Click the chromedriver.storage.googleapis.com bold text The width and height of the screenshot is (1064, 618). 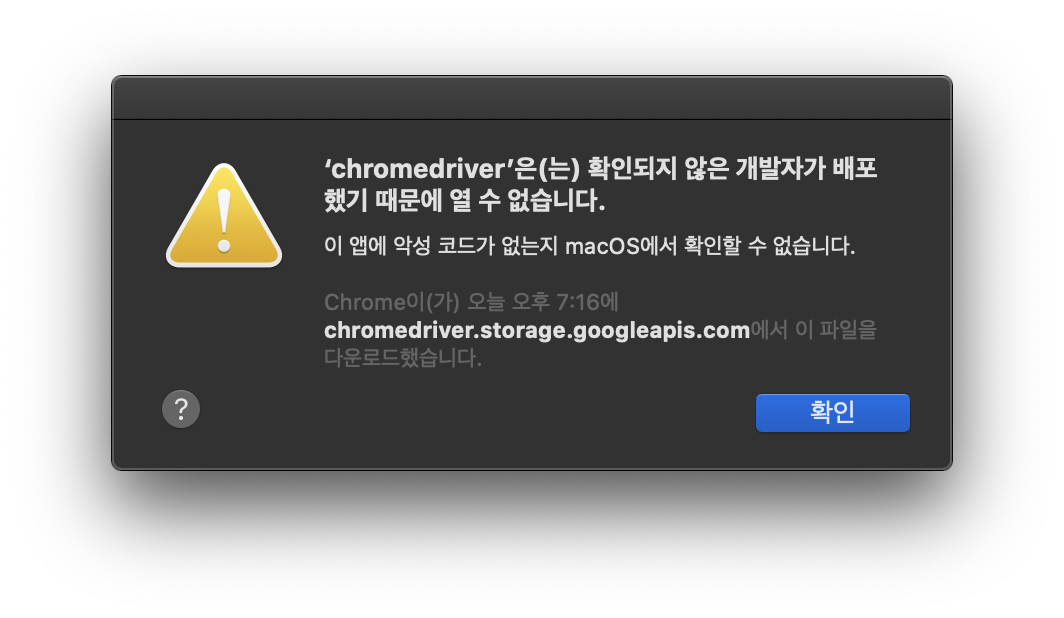pyautogui.click(x=537, y=330)
